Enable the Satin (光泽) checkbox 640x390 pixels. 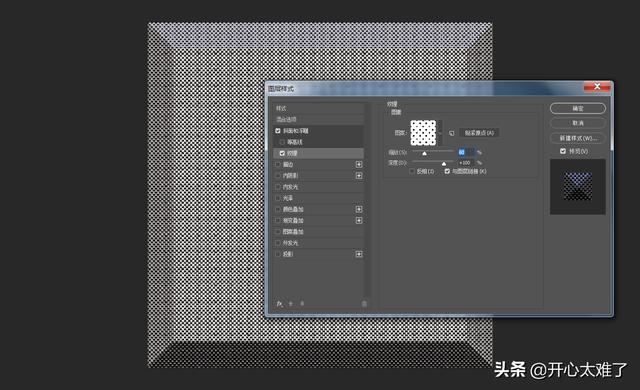point(278,198)
